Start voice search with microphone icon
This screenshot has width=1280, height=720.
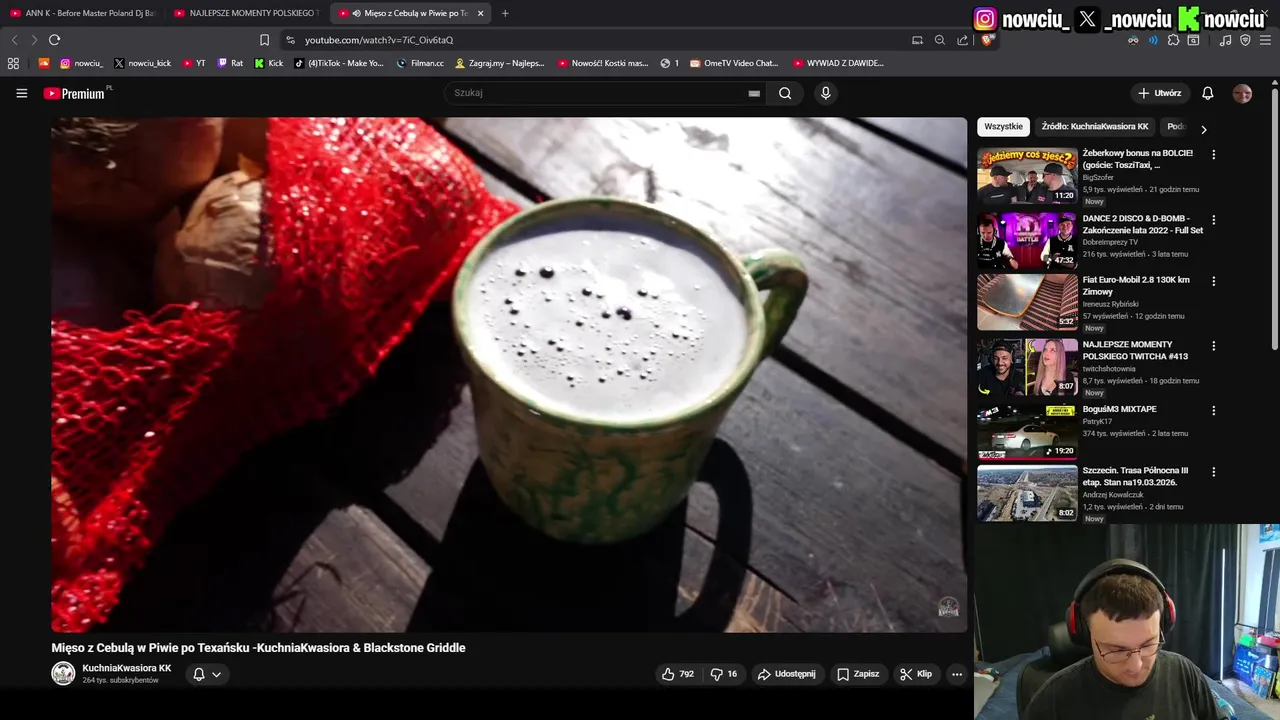click(825, 93)
